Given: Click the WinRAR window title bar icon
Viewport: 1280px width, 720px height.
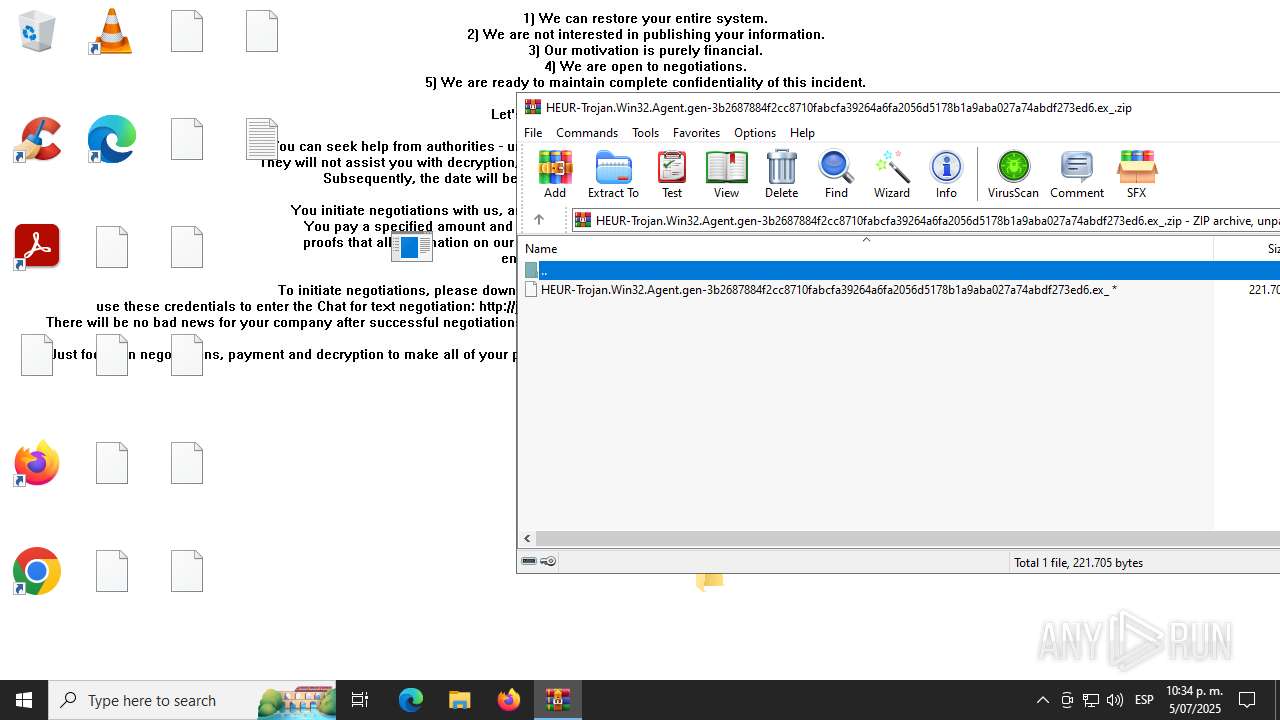Looking at the screenshot, I should [x=532, y=107].
